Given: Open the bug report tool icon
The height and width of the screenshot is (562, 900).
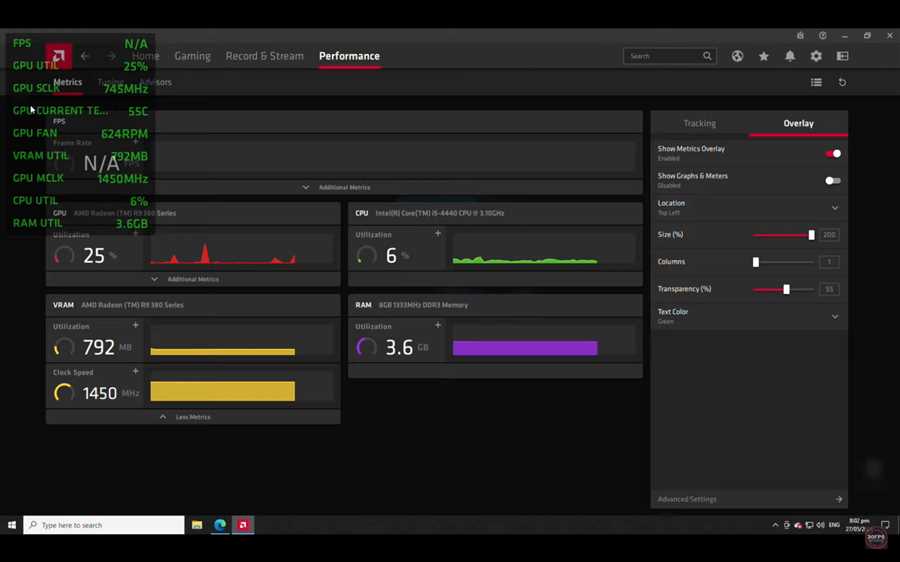Looking at the screenshot, I should (x=800, y=36).
